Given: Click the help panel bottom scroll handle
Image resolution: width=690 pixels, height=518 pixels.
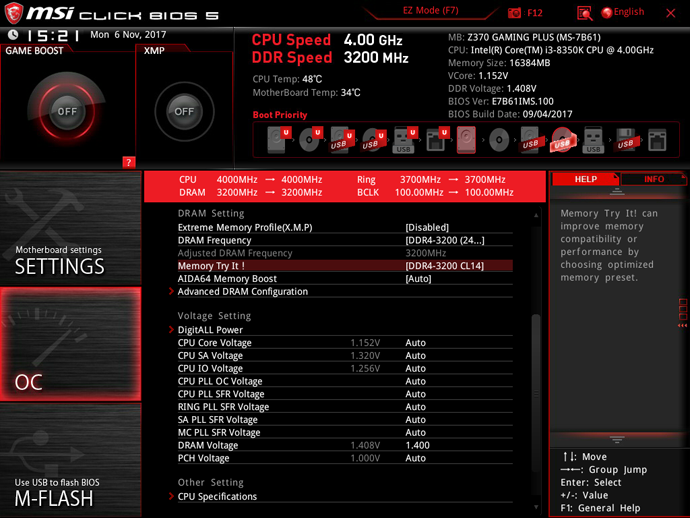Looking at the screenshot, I should point(617,440).
